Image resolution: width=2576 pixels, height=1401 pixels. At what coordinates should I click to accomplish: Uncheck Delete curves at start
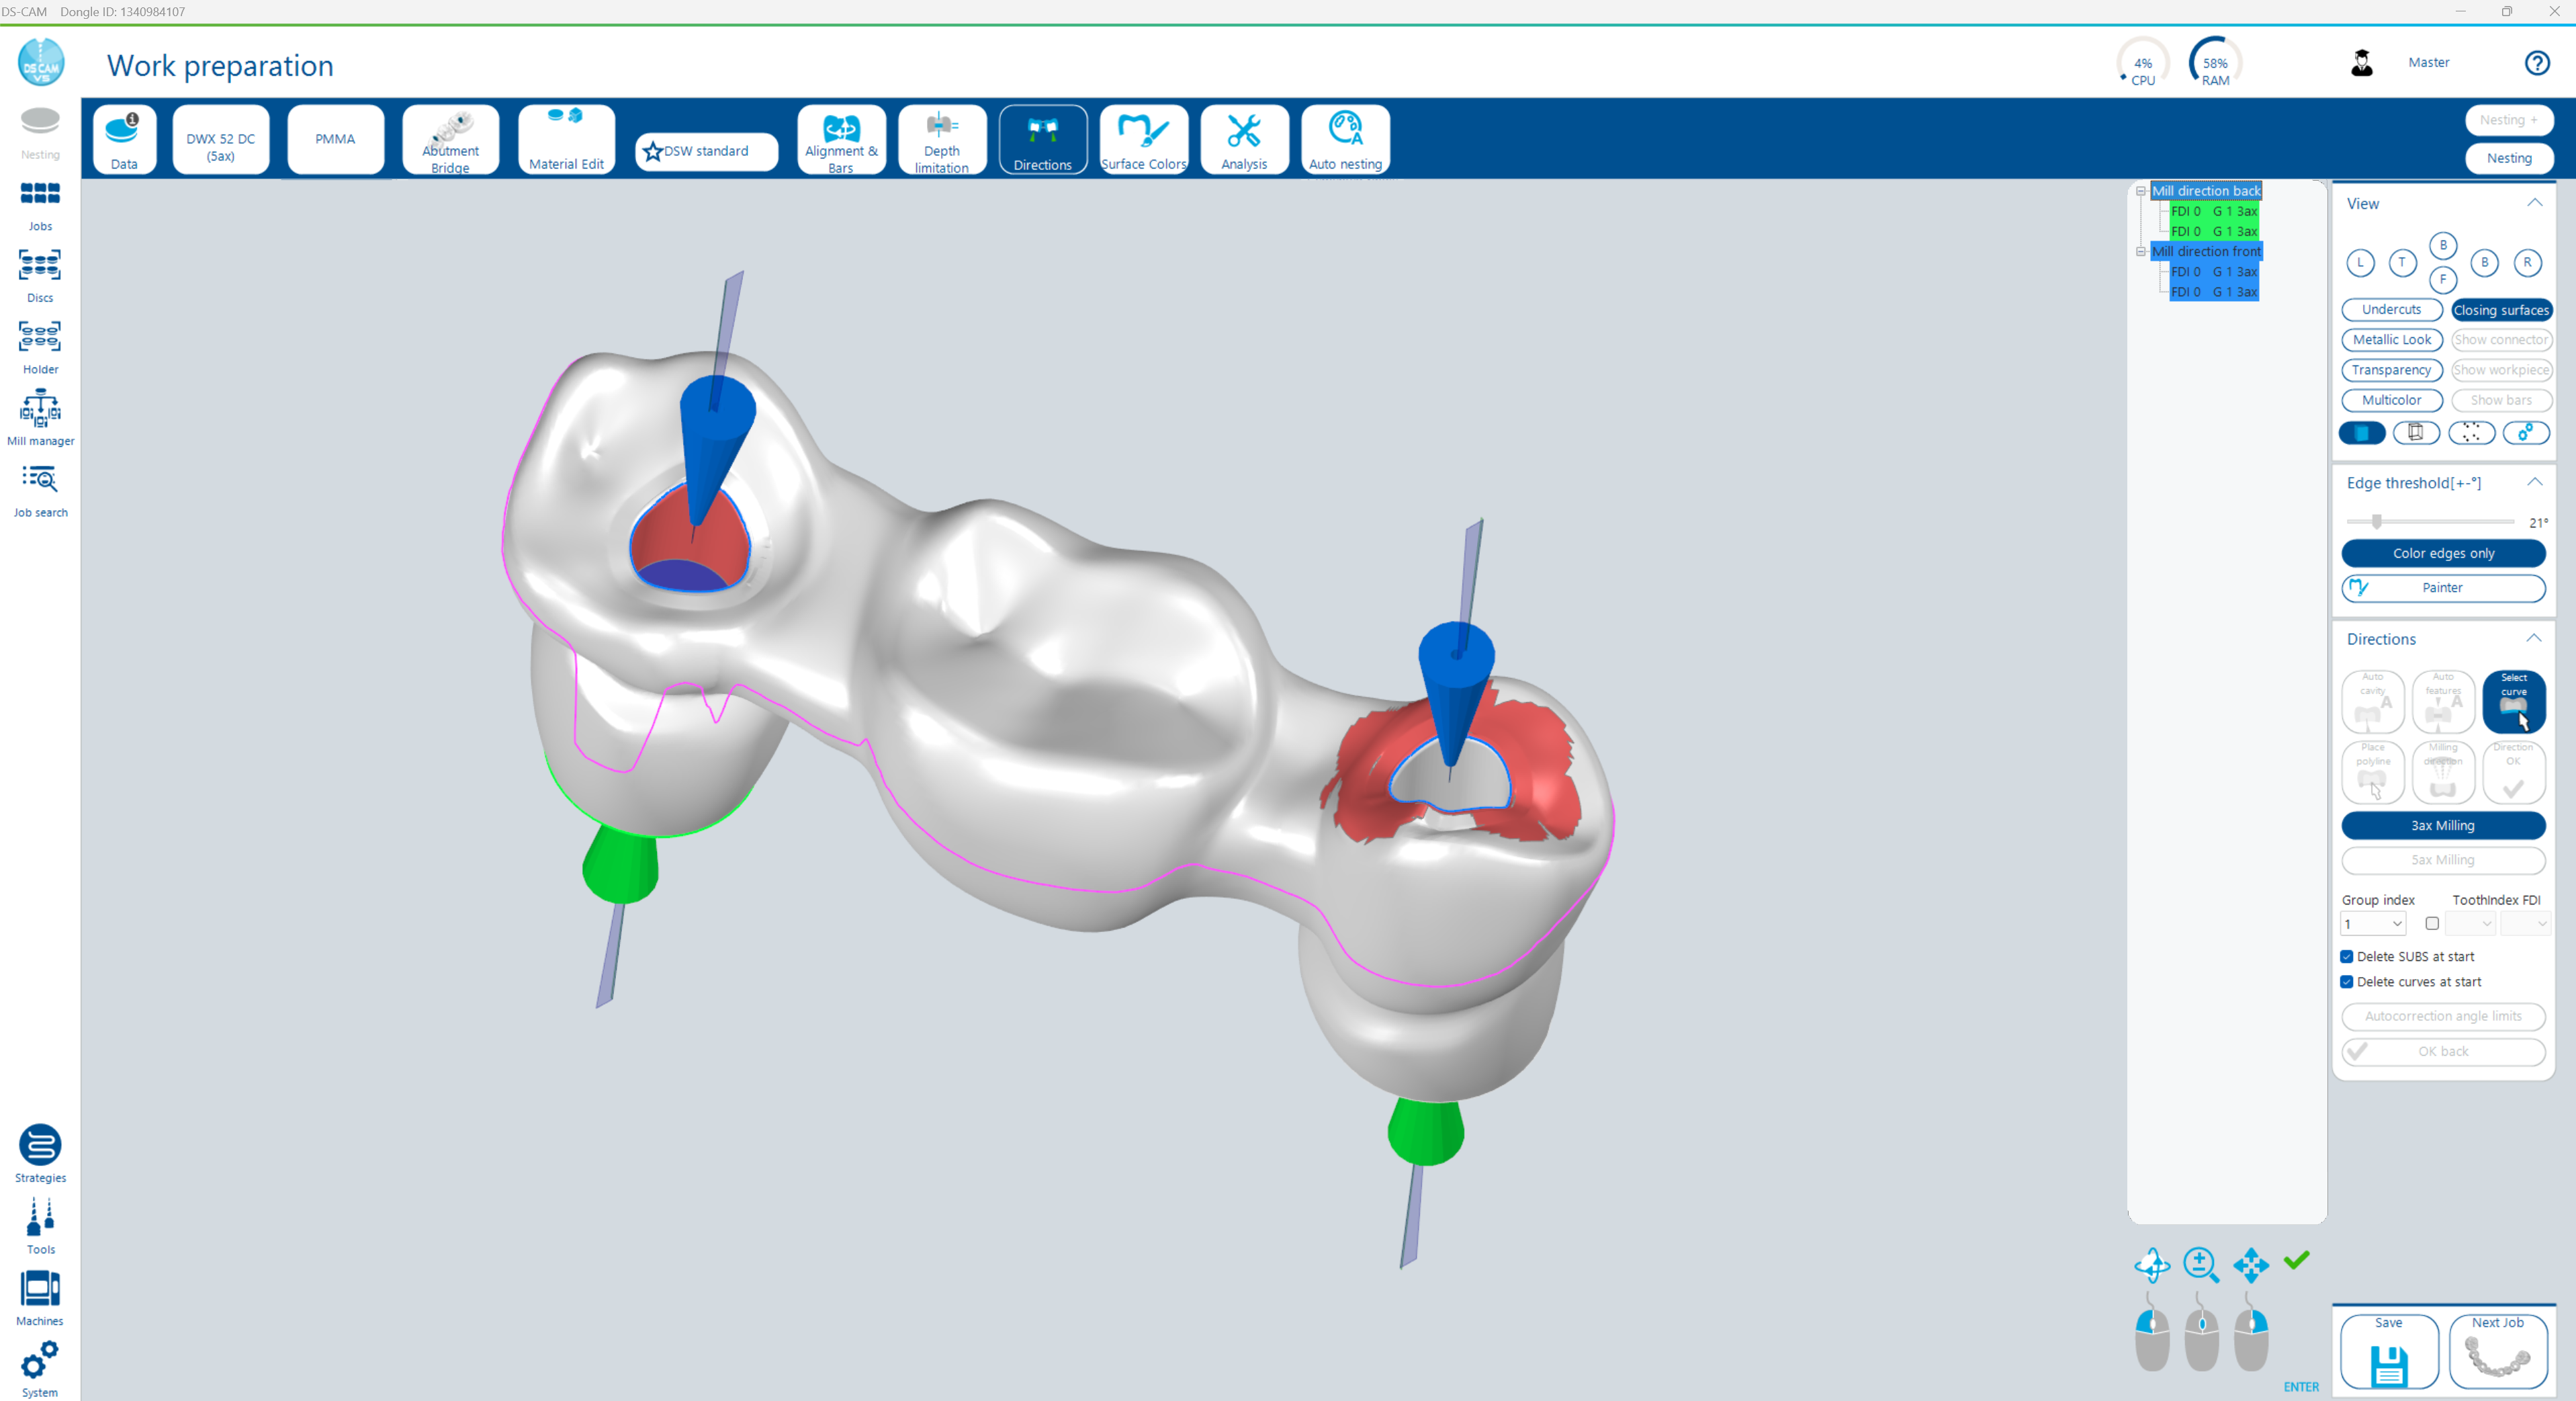(2346, 982)
